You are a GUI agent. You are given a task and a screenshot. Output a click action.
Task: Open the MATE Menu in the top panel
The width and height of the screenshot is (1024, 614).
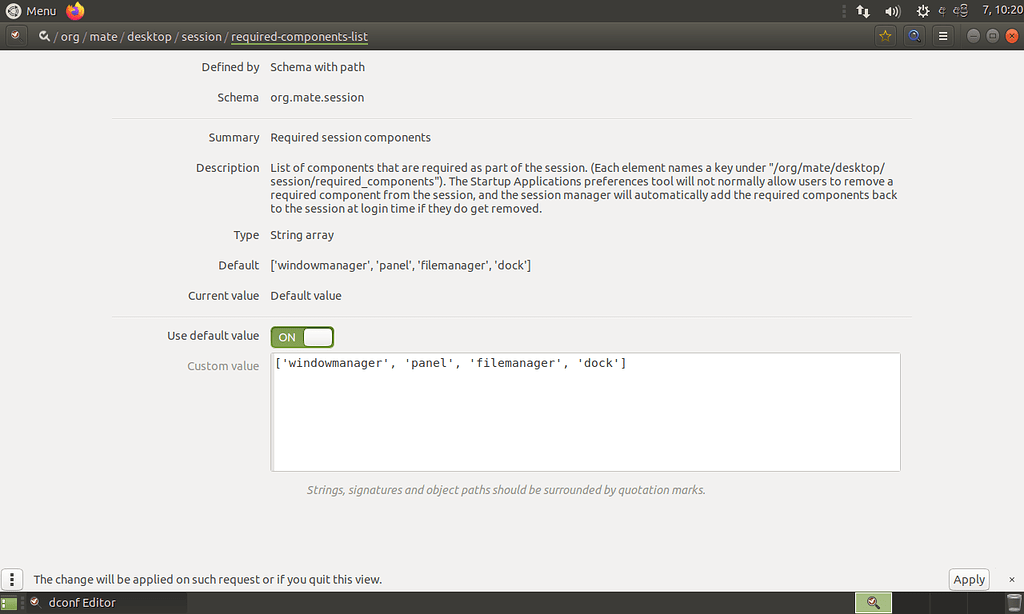pos(31,11)
